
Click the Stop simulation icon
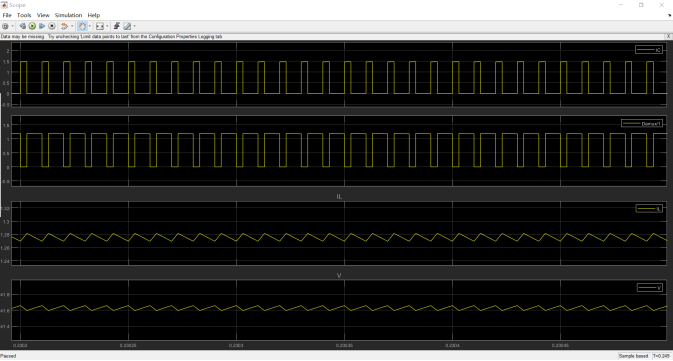point(52,26)
